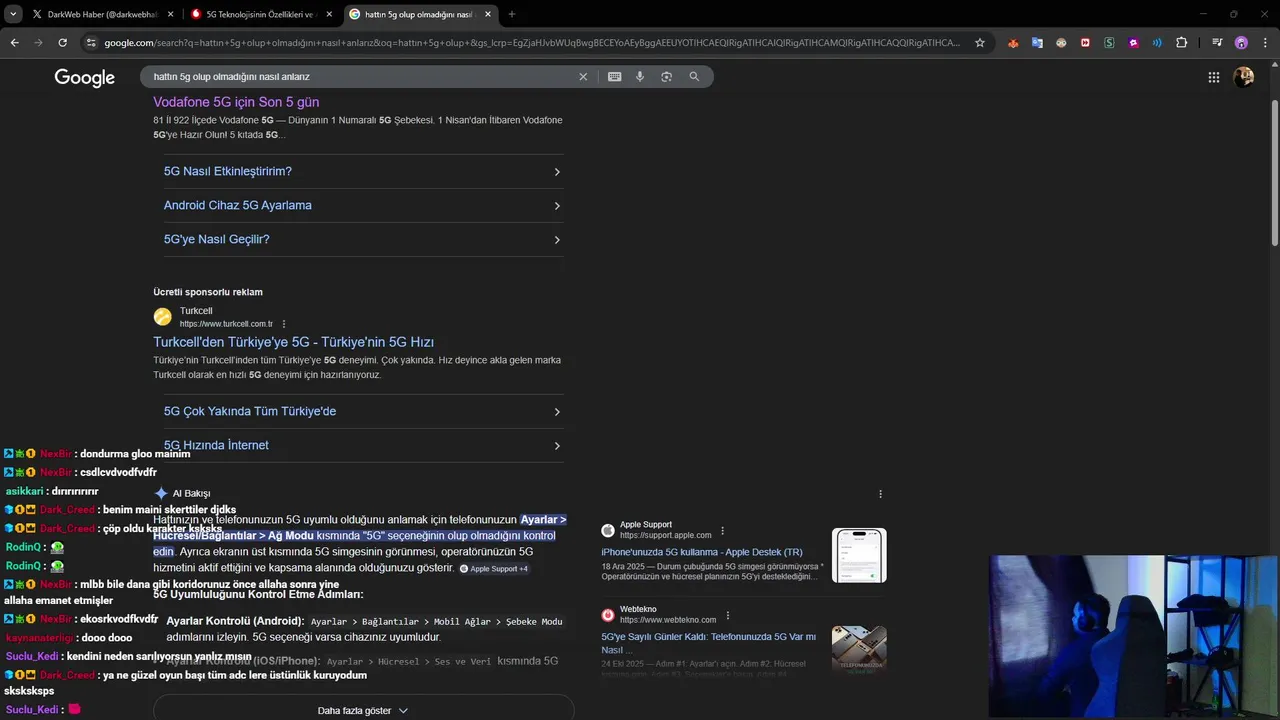Open the MetaMask fox extension
This screenshot has height=720, width=1280.
pos(1013,43)
